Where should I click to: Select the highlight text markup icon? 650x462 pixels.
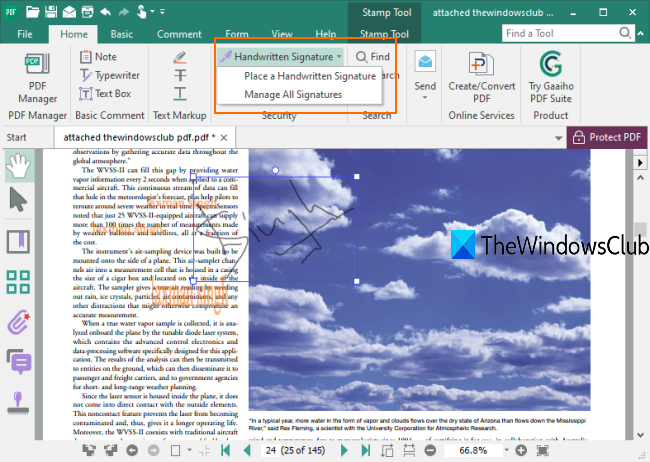pyautogui.click(x=179, y=57)
